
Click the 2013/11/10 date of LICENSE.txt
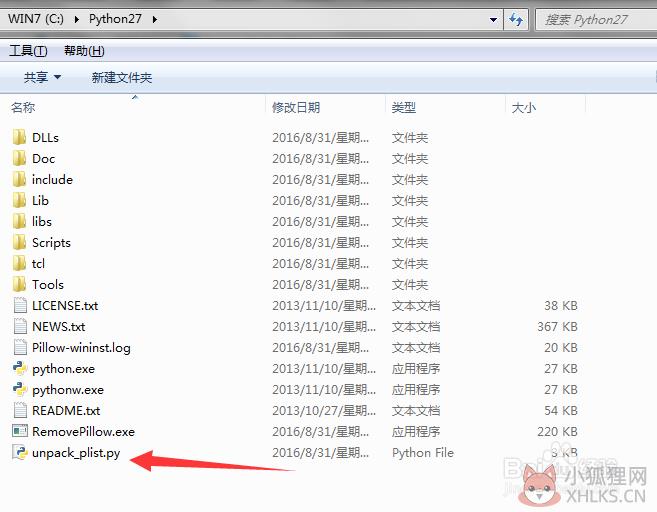coord(324,305)
